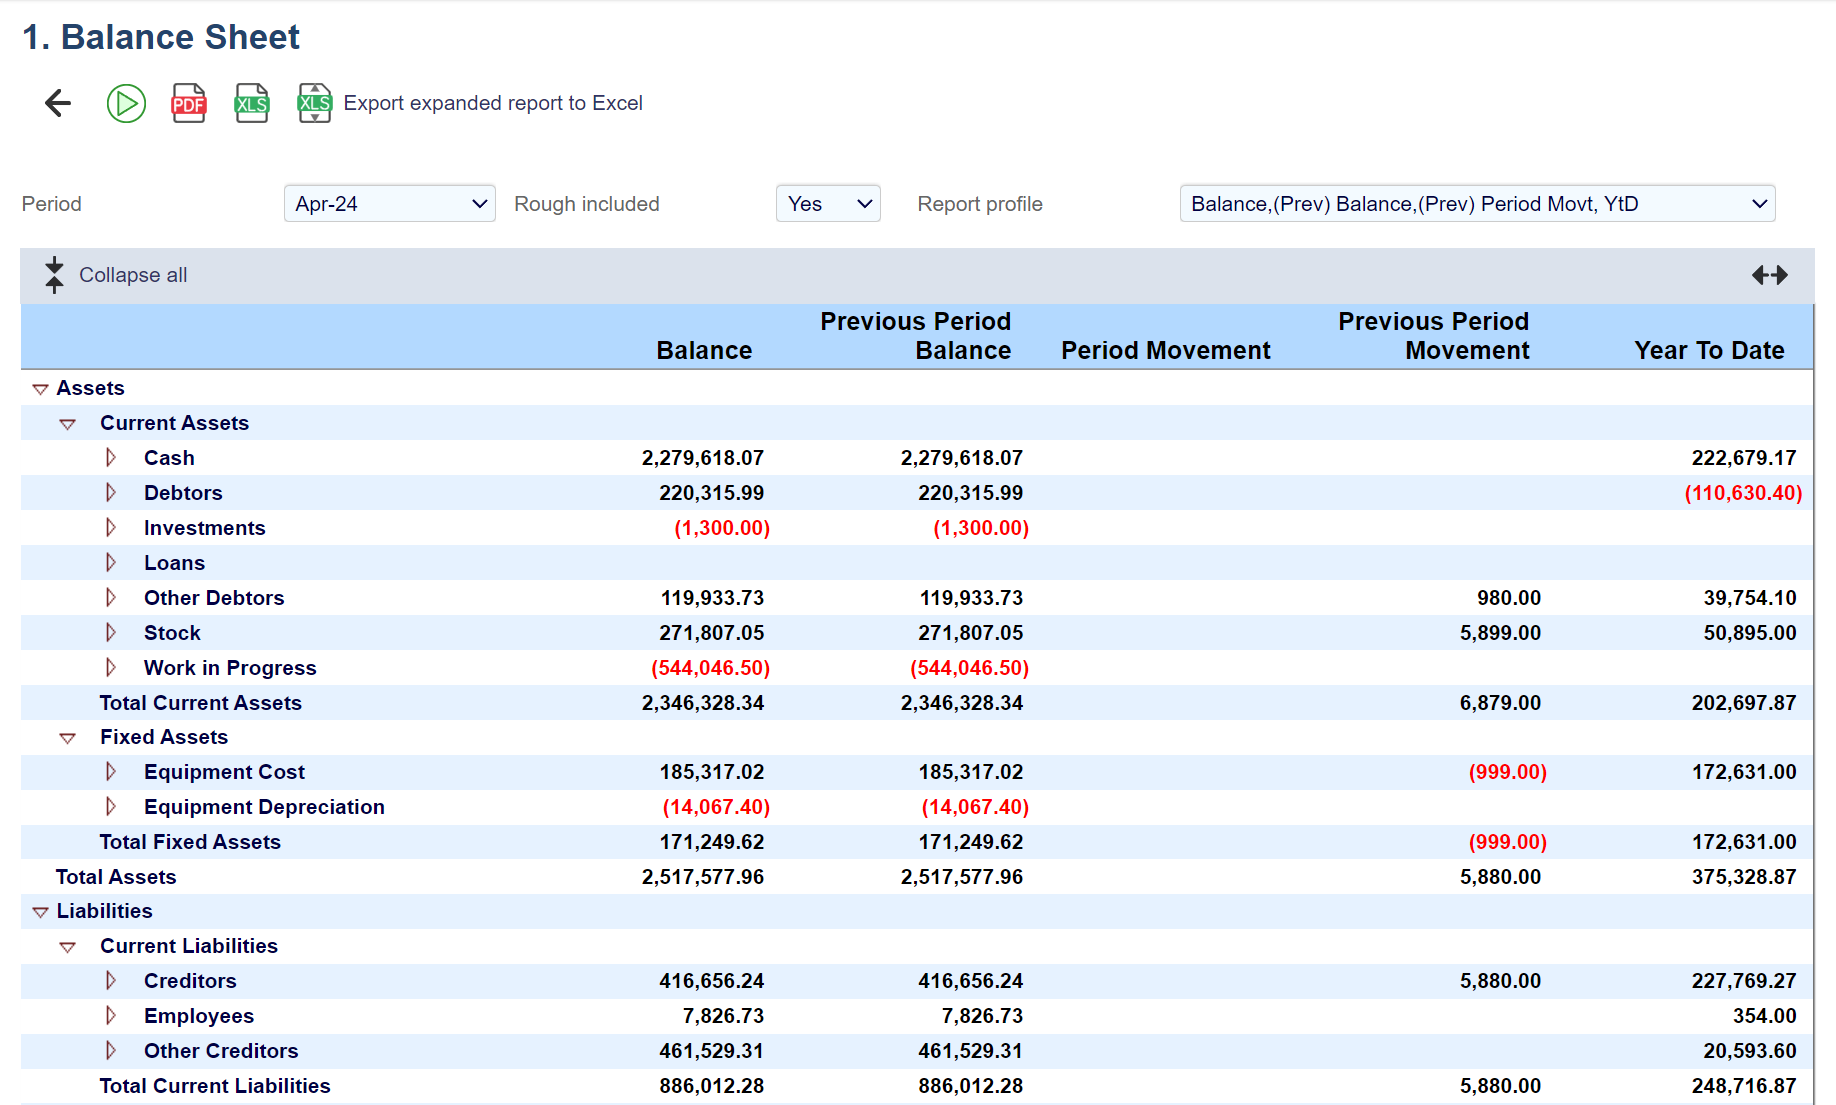Expand the Cash row

coord(111,458)
